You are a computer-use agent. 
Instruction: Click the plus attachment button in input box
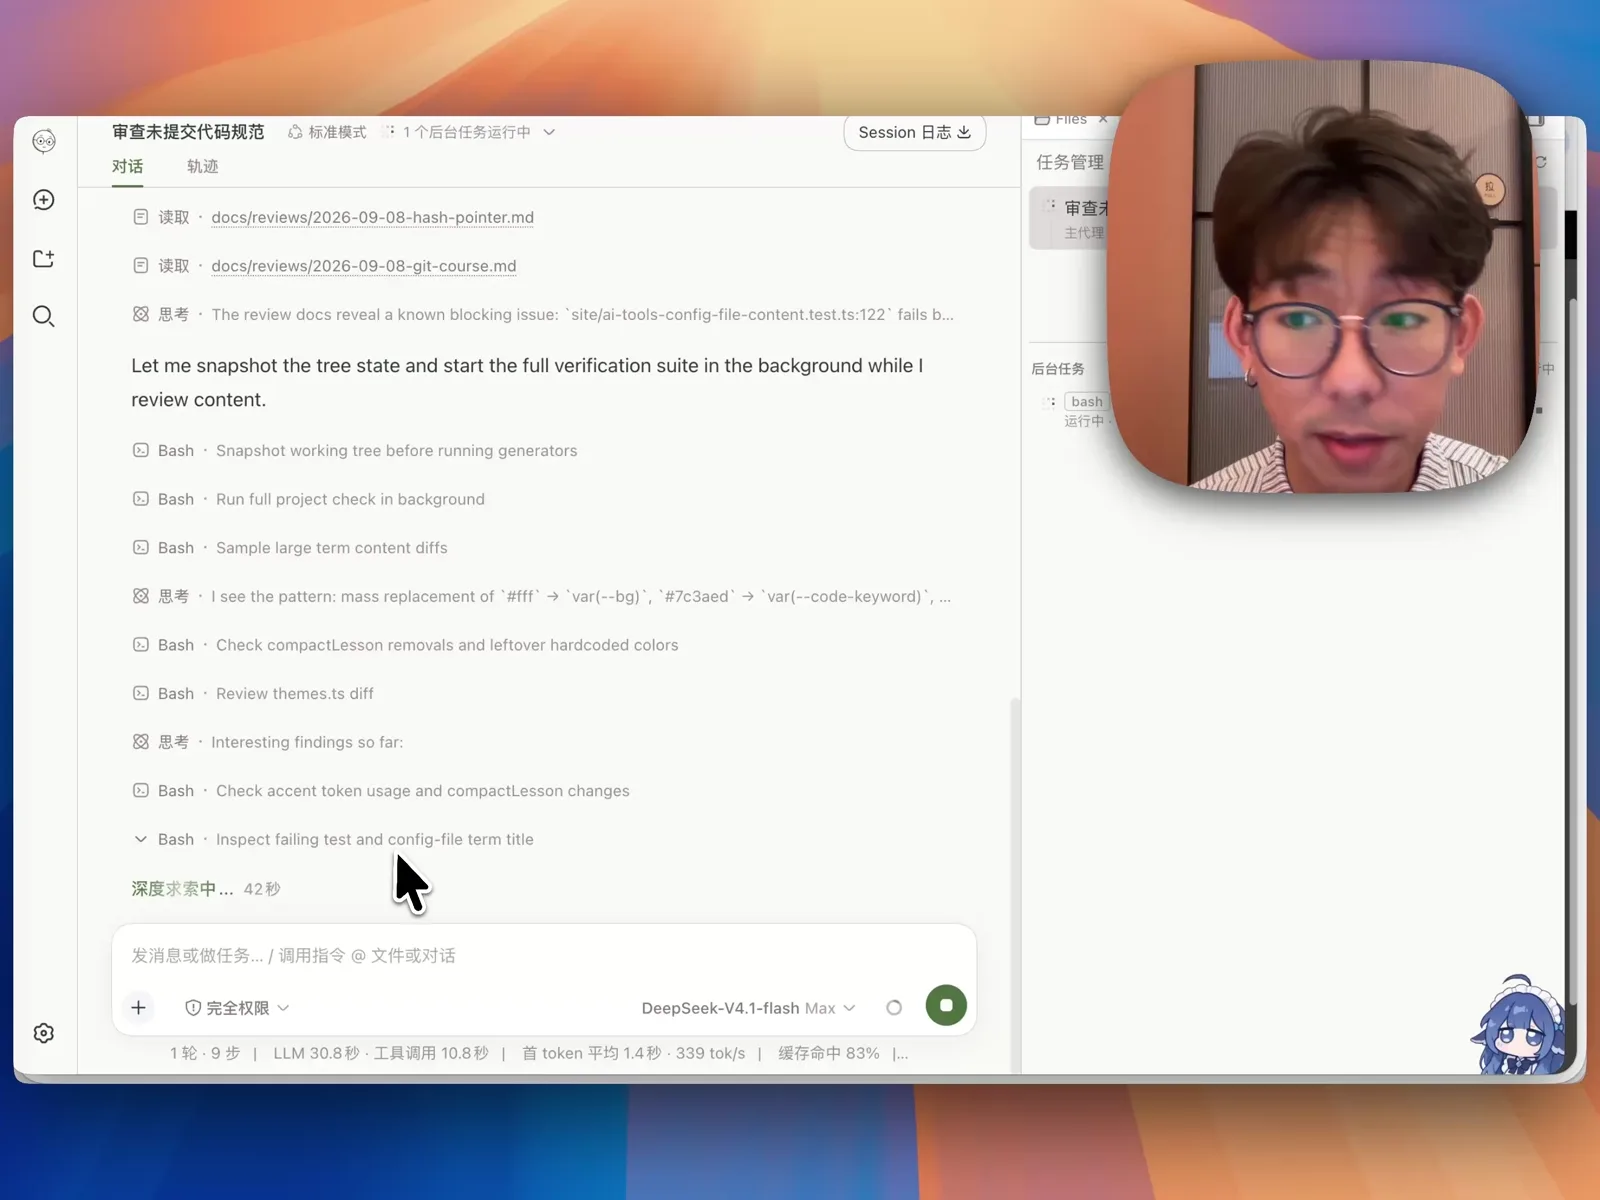coord(139,1007)
